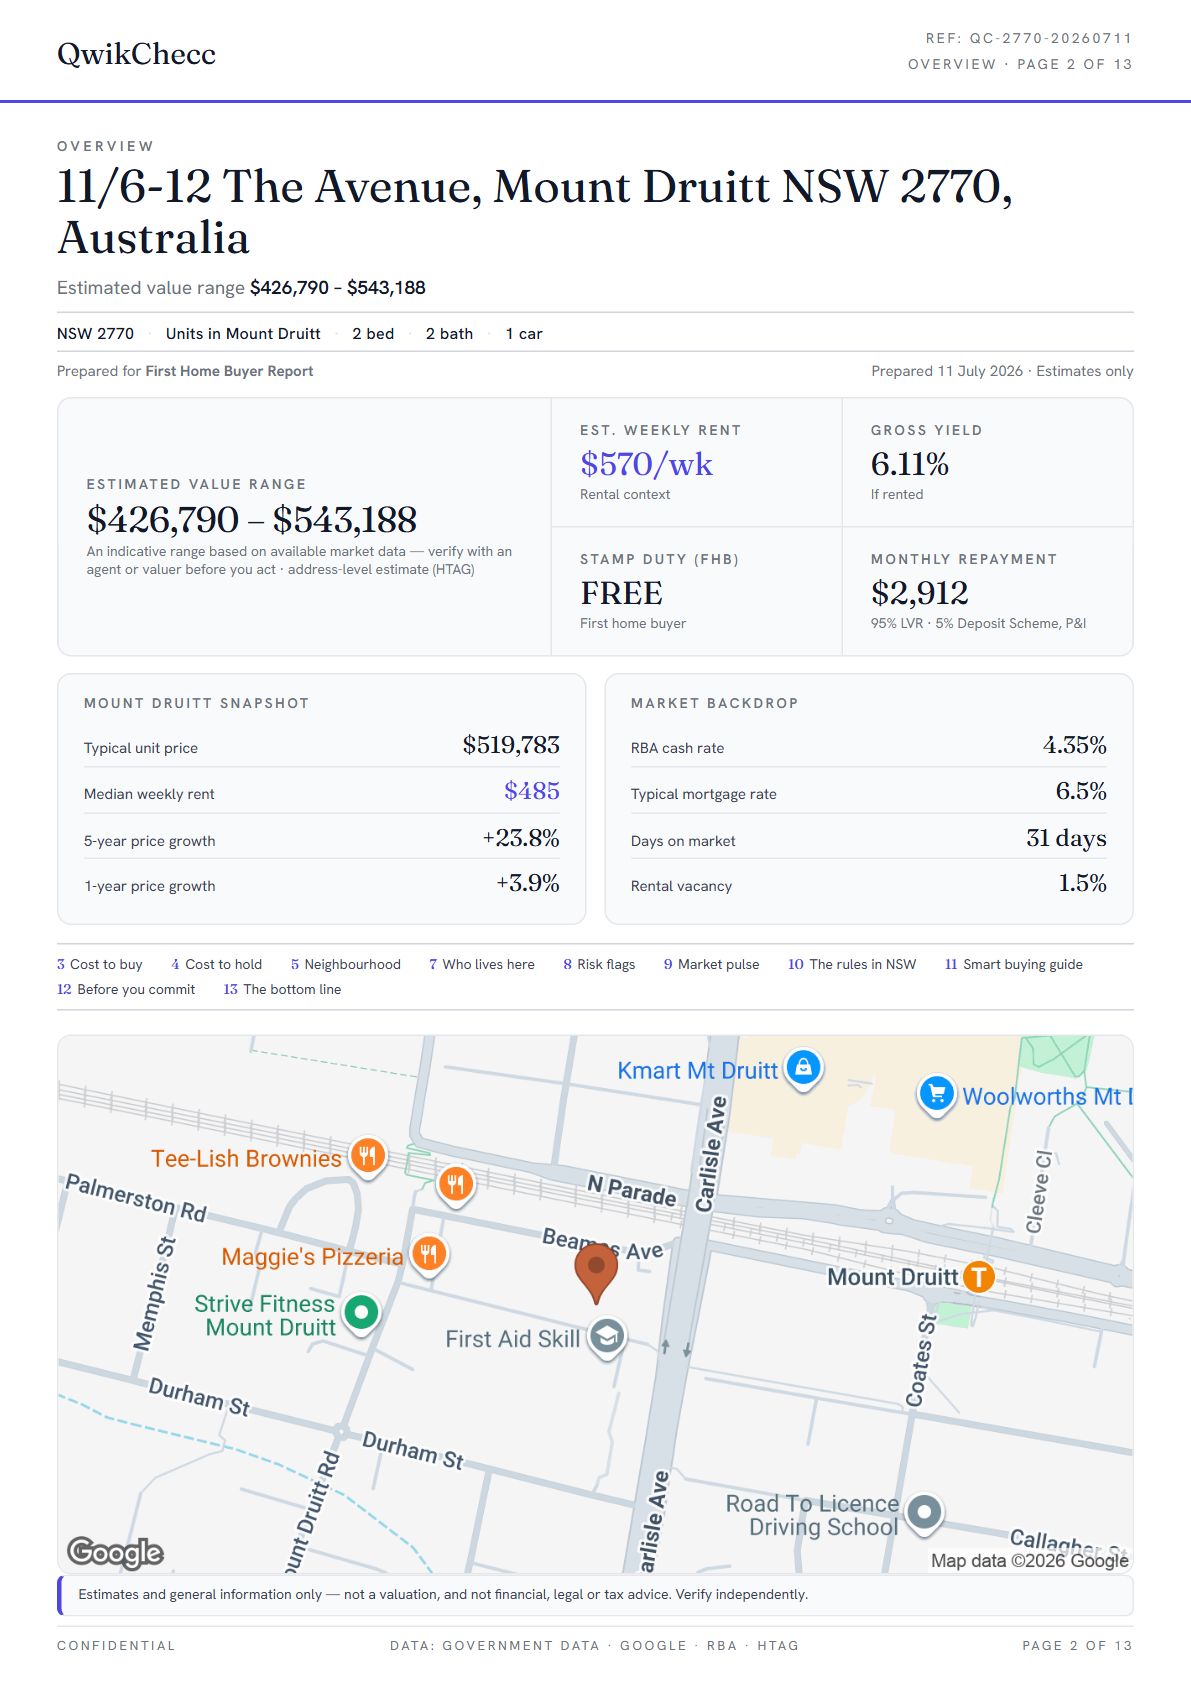Click the Mount Druitt train station icon
This screenshot has width=1191, height=1683.
(x=978, y=1277)
